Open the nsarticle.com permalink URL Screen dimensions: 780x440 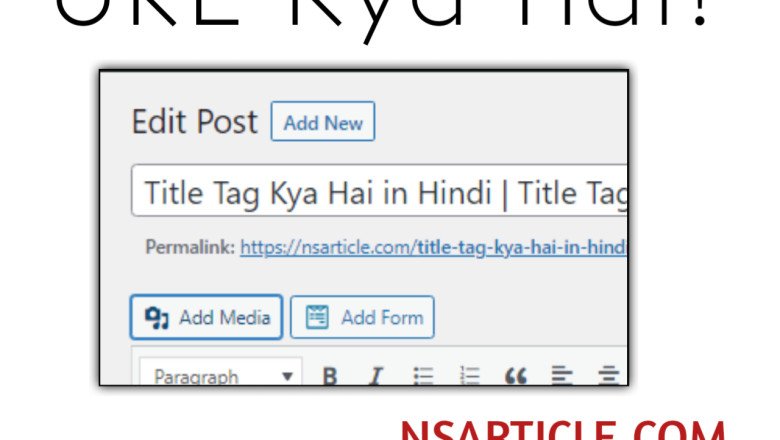coord(432,247)
